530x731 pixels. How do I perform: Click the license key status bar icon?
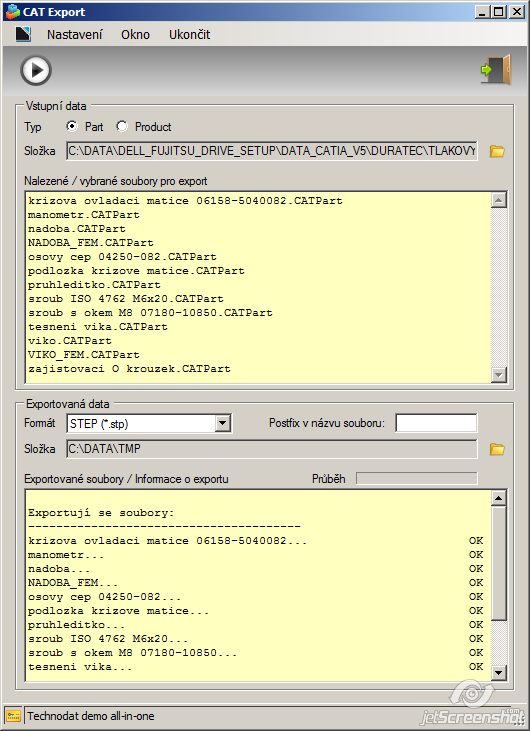point(13,716)
